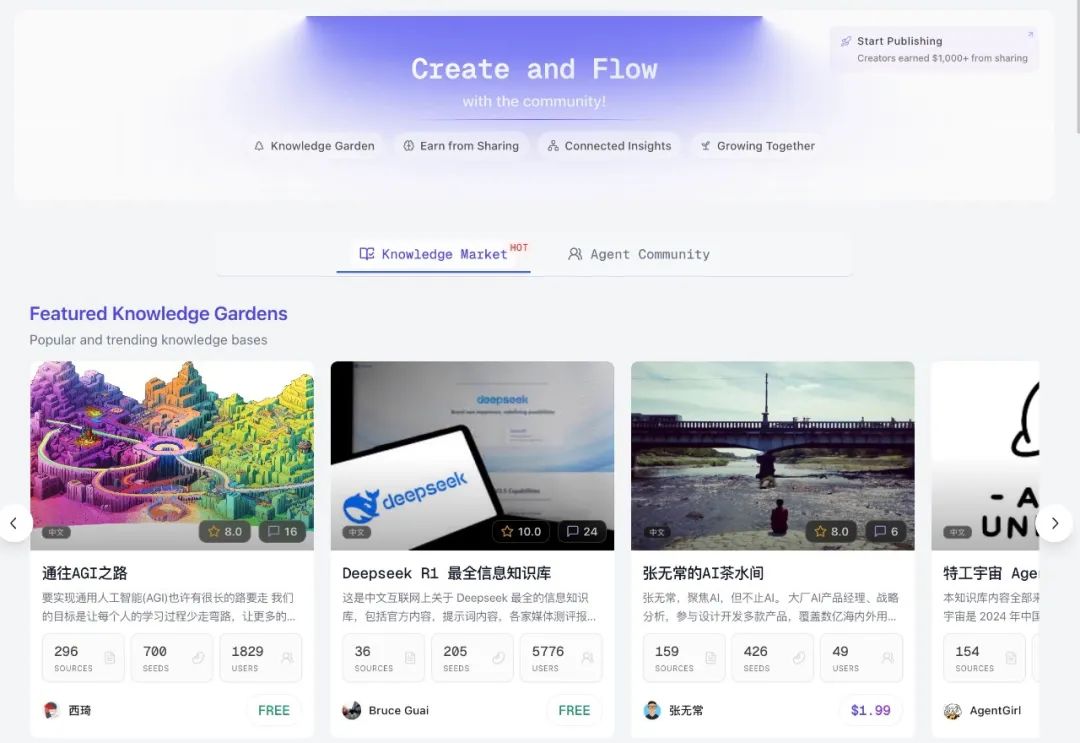Click the Bruce Guai author avatar
Image resolution: width=1080 pixels, height=743 pixels.
(352, 711)
